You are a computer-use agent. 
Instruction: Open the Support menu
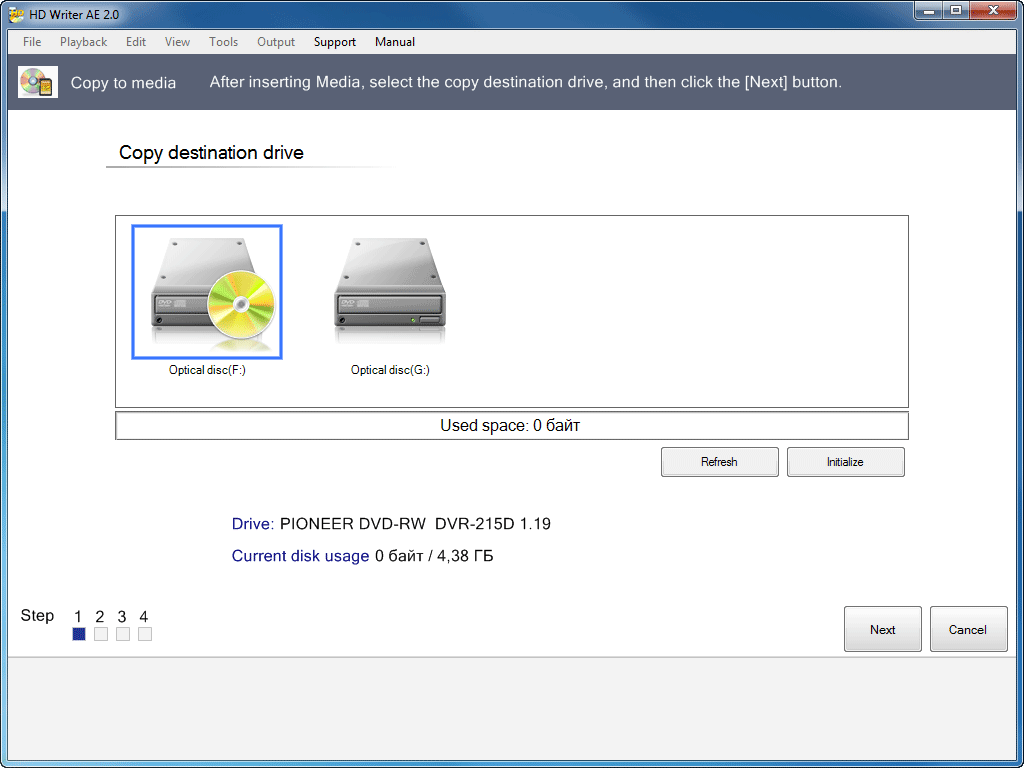pos(334,42)
